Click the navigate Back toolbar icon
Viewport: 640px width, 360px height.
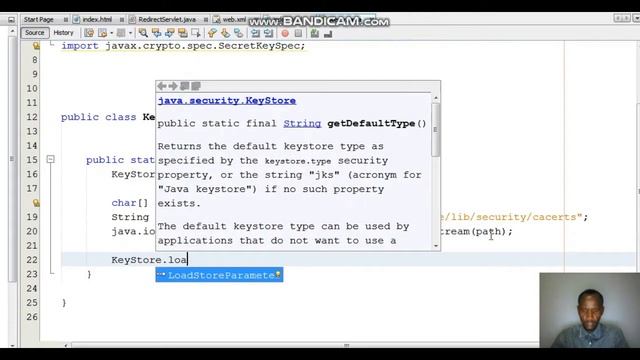tap(102, 33)
